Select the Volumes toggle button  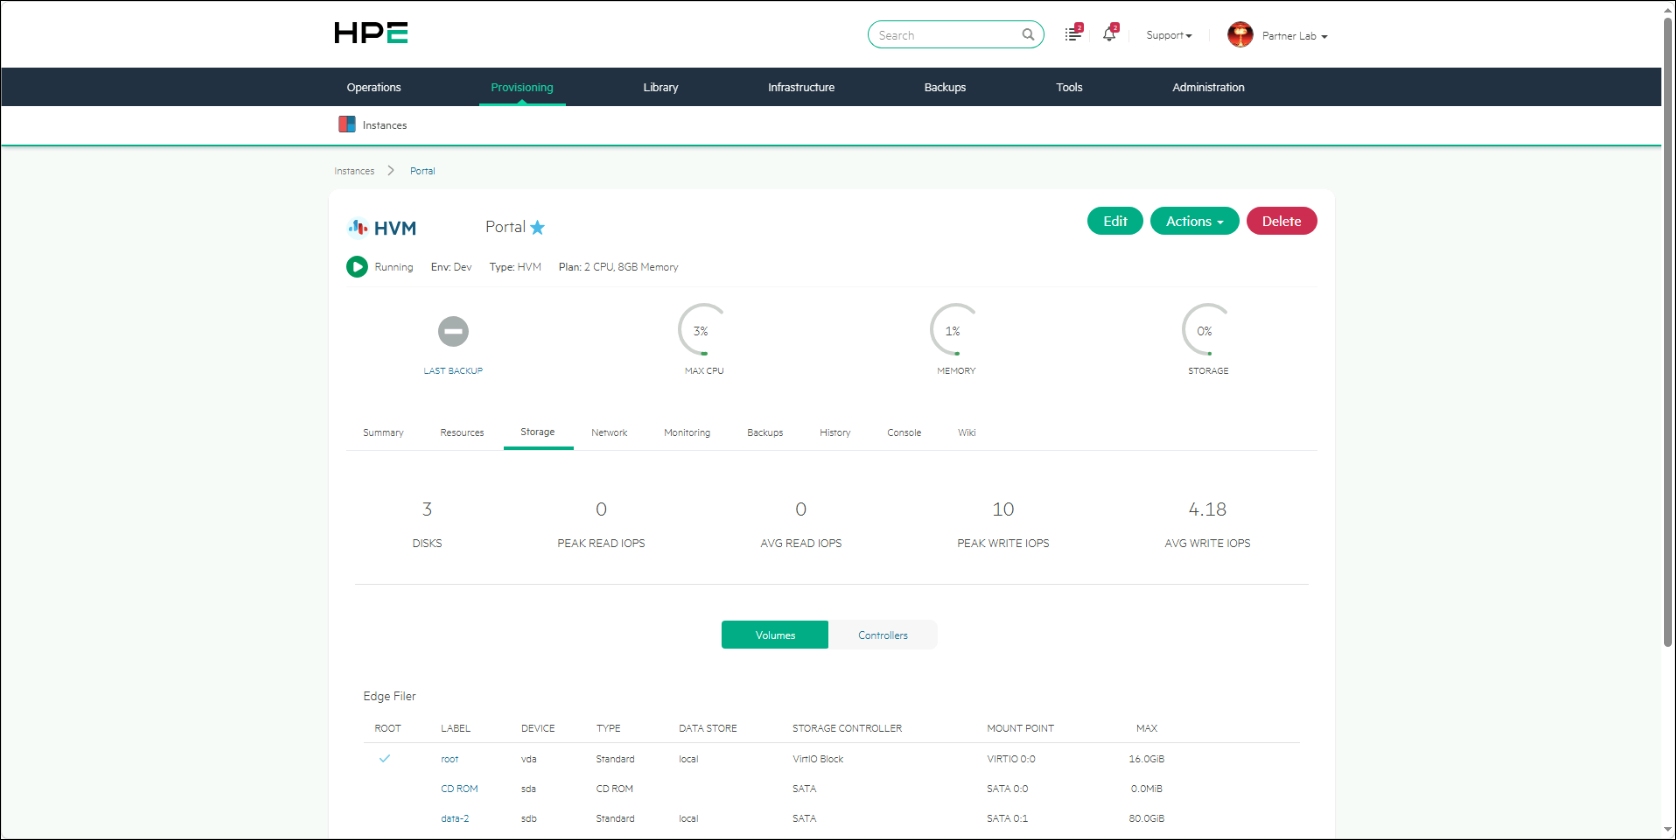pyautogui.click(x=775, y=635)
